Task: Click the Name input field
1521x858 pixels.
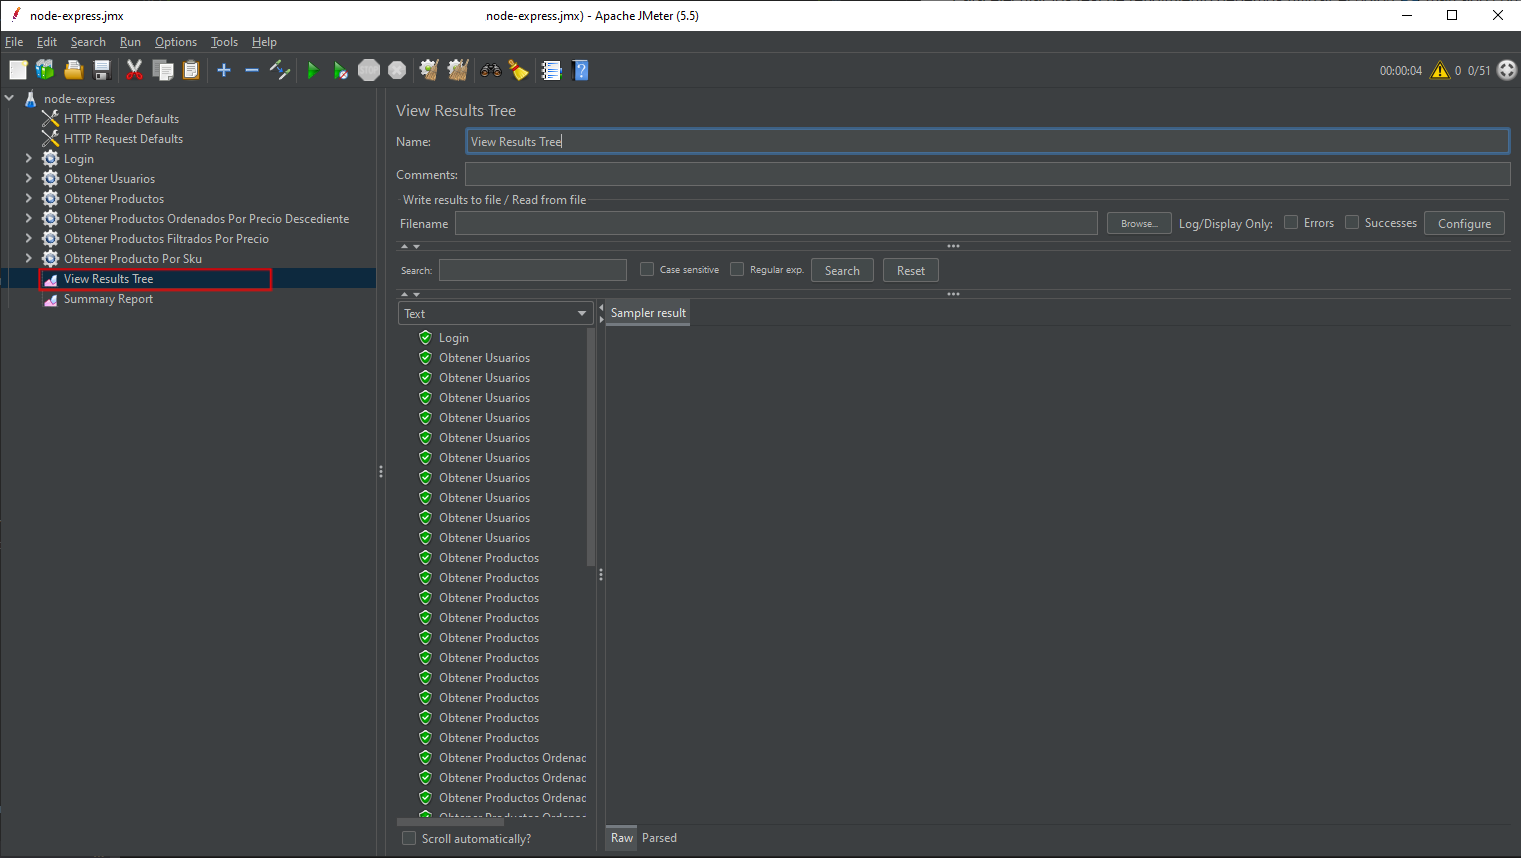Action: click(988, 141)
